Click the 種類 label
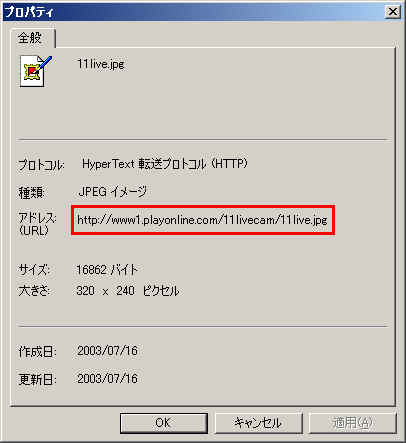Viewport: 406px width, 443px height. tap(31, 193)
